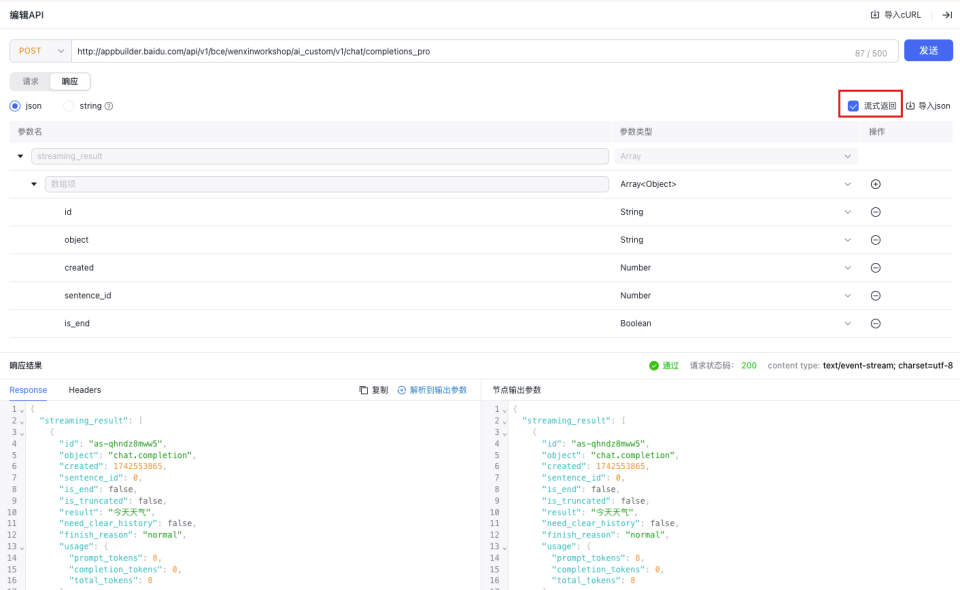The height and width of the screenshot is (590, 960).
Task: Click 解析到输出参数 link
Action: pos(438,390)
